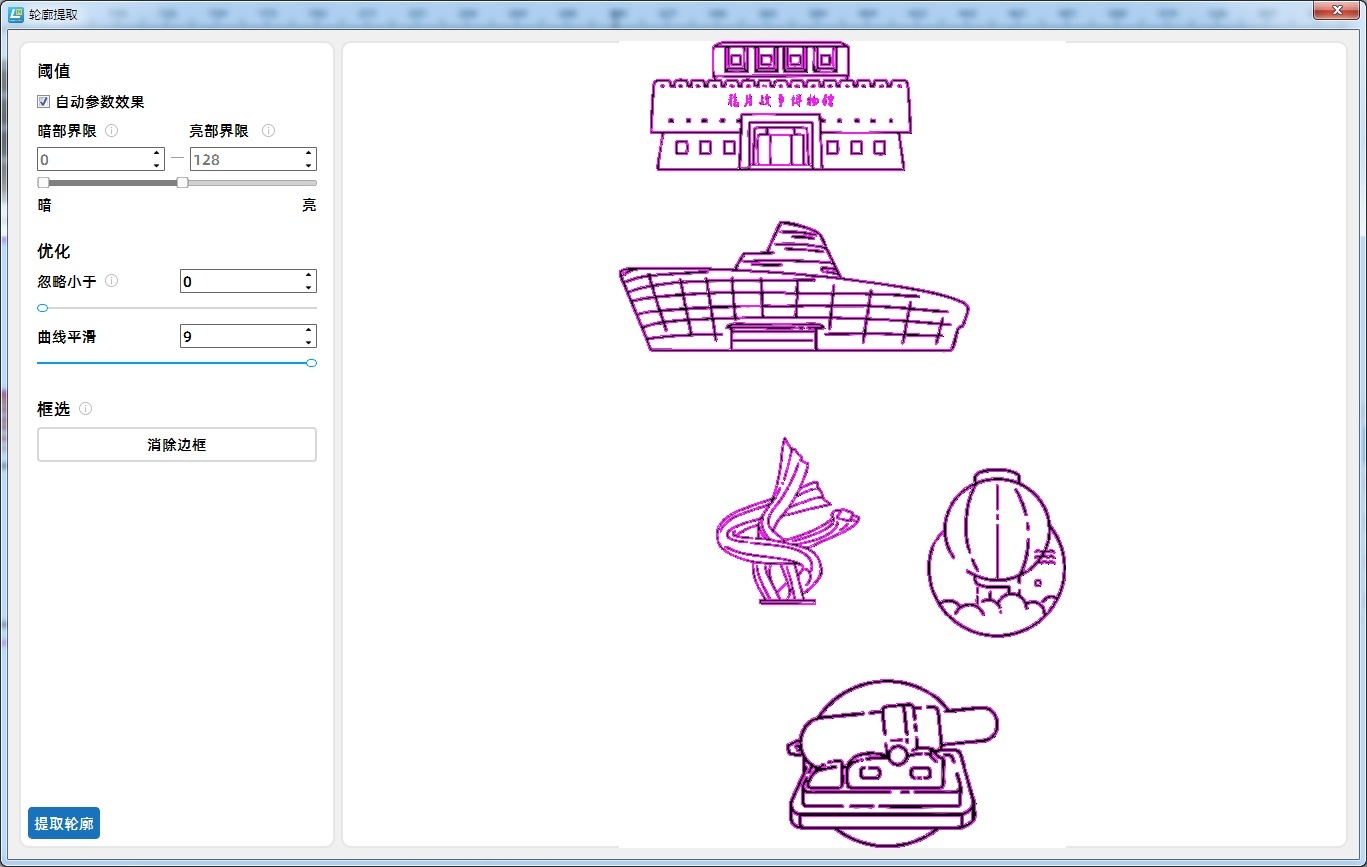This screenshot has height=867, width=1367.
Task: Click the info icon beside 暗部界限
Action: pos(112,131)
